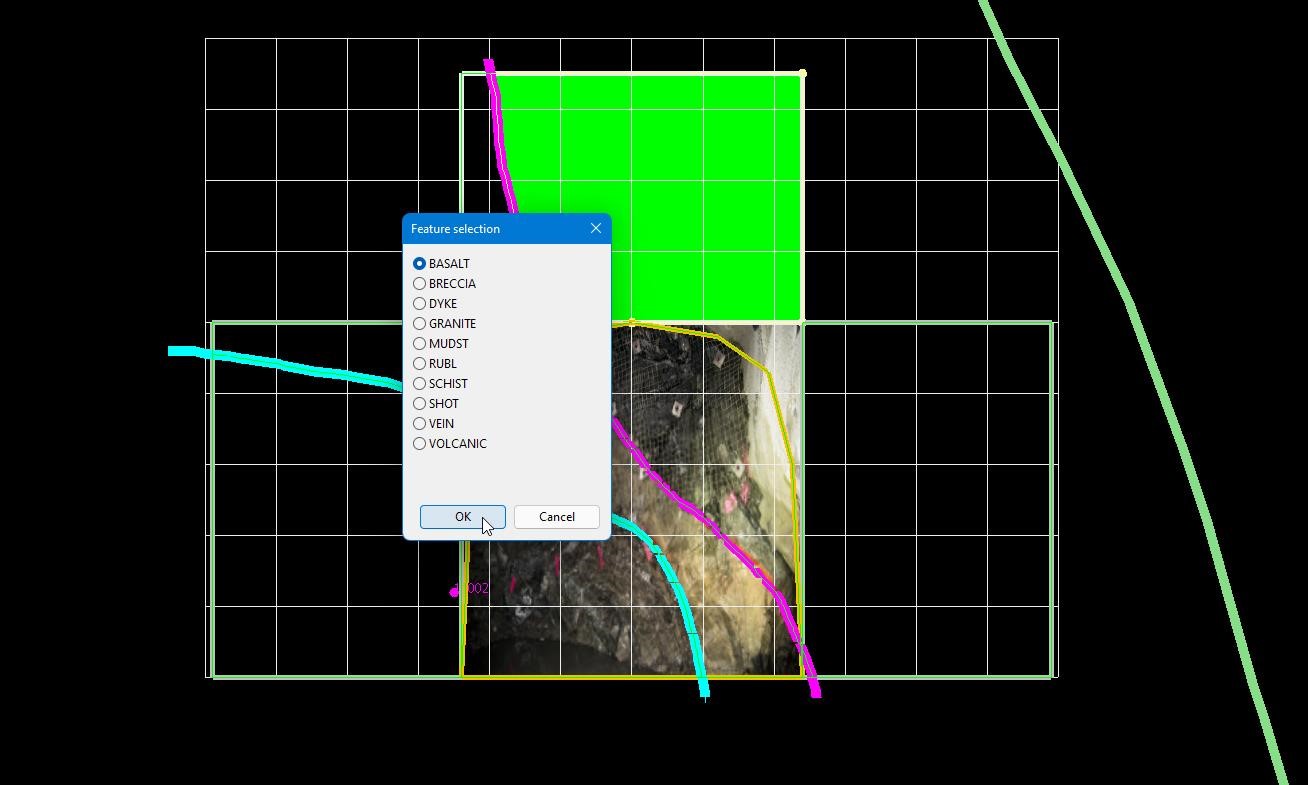
Task: Choose BRECCIA in the feature list
Action: click(420, 284)
